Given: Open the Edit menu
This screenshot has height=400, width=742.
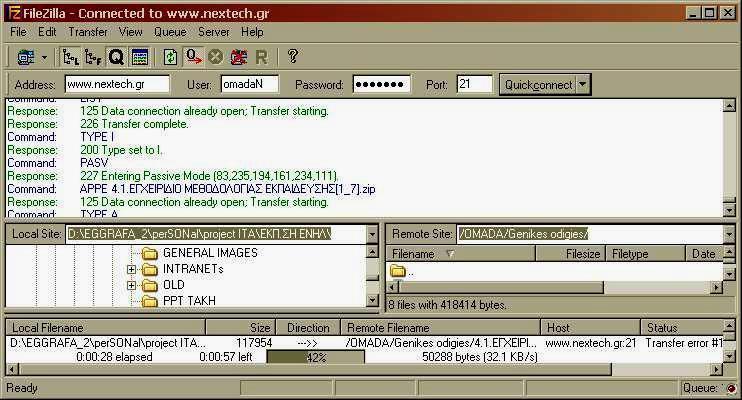Looking at the screenshot, I should pos(47,32).
